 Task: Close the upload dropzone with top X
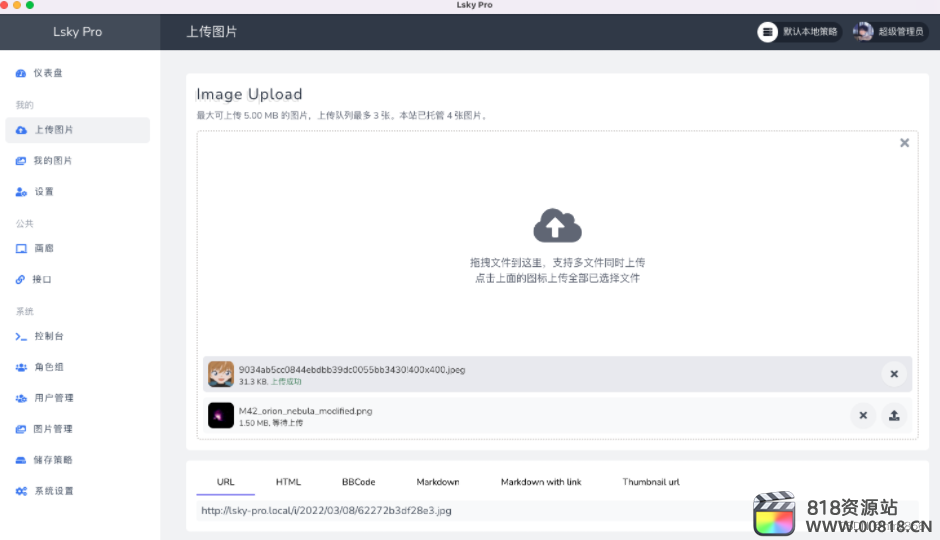pyautogui.click(x=905, y=143)
